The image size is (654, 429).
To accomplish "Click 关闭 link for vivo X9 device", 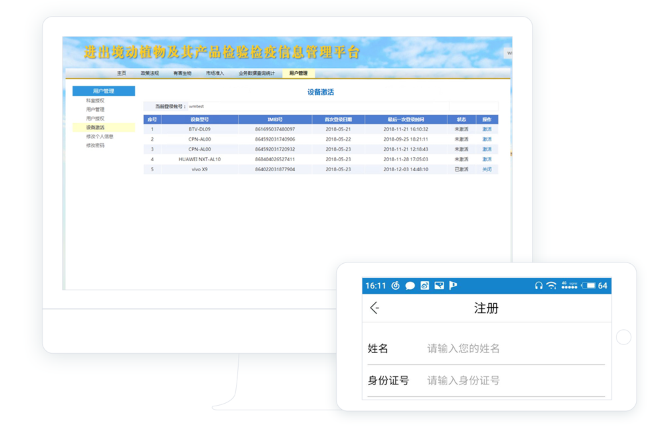I will coord(487,169).
